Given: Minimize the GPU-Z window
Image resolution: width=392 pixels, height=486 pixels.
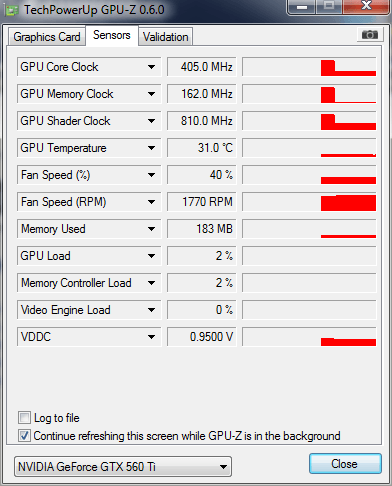Looking at the screenshot, I should (302, 6).
